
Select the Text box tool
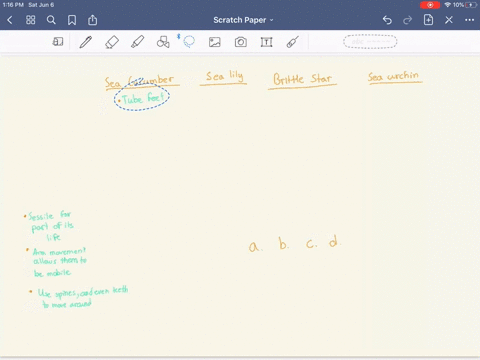point(266,42)
